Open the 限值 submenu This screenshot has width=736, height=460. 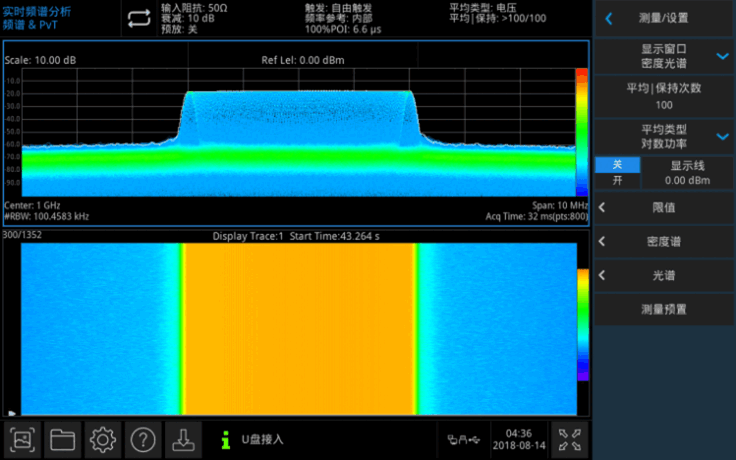click(664, 207)
